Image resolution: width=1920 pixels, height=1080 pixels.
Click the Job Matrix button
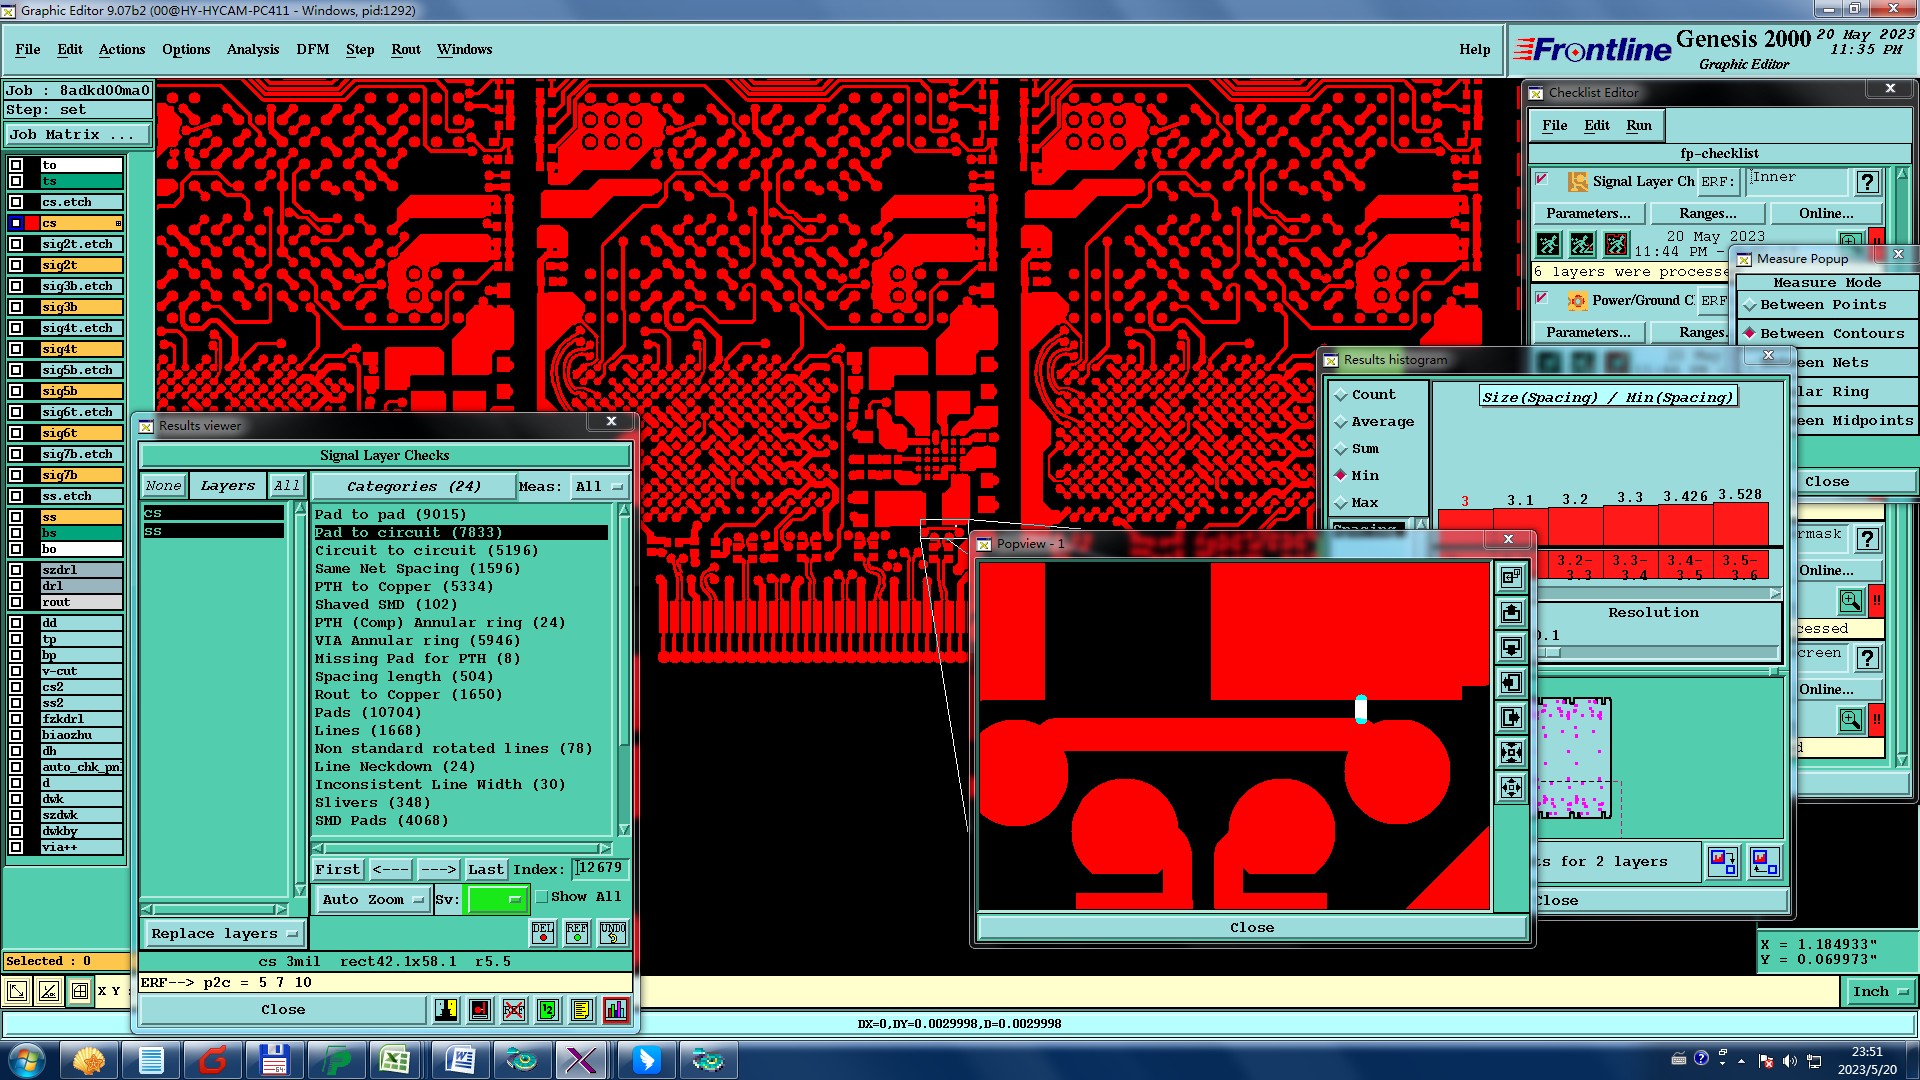click(78, 134)
